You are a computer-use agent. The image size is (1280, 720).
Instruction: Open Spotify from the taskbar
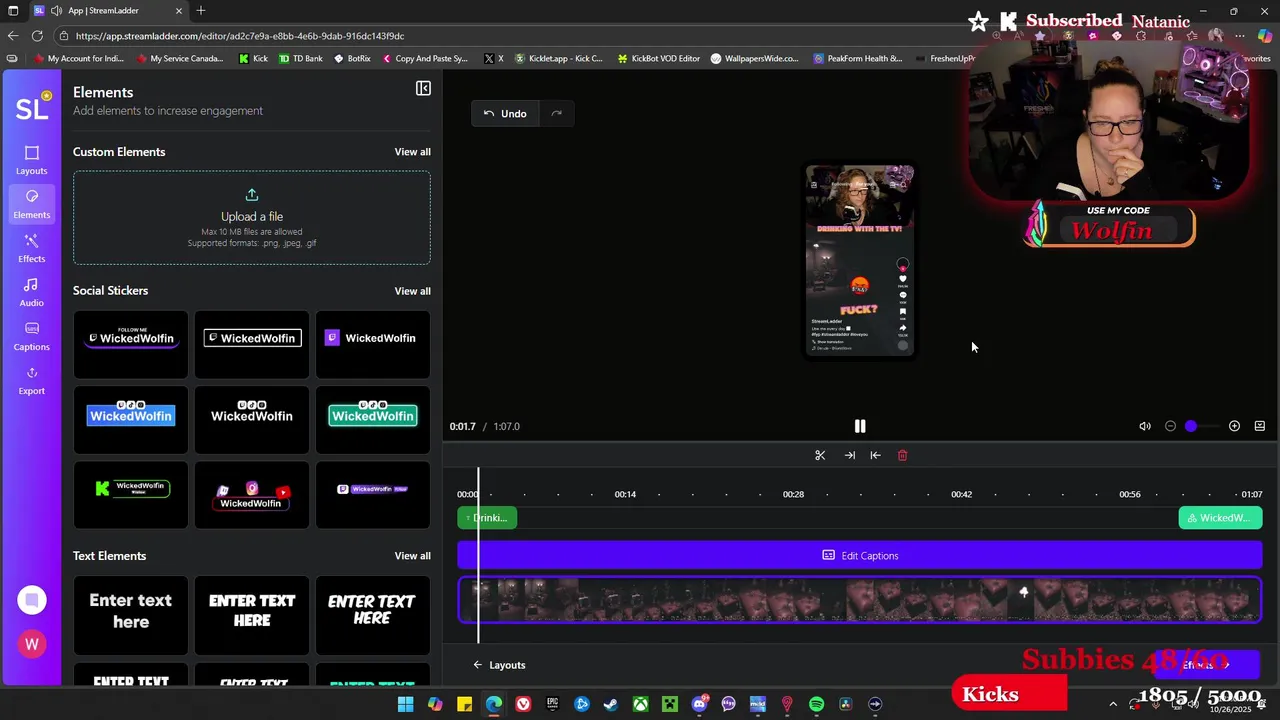tap(816, 704)
